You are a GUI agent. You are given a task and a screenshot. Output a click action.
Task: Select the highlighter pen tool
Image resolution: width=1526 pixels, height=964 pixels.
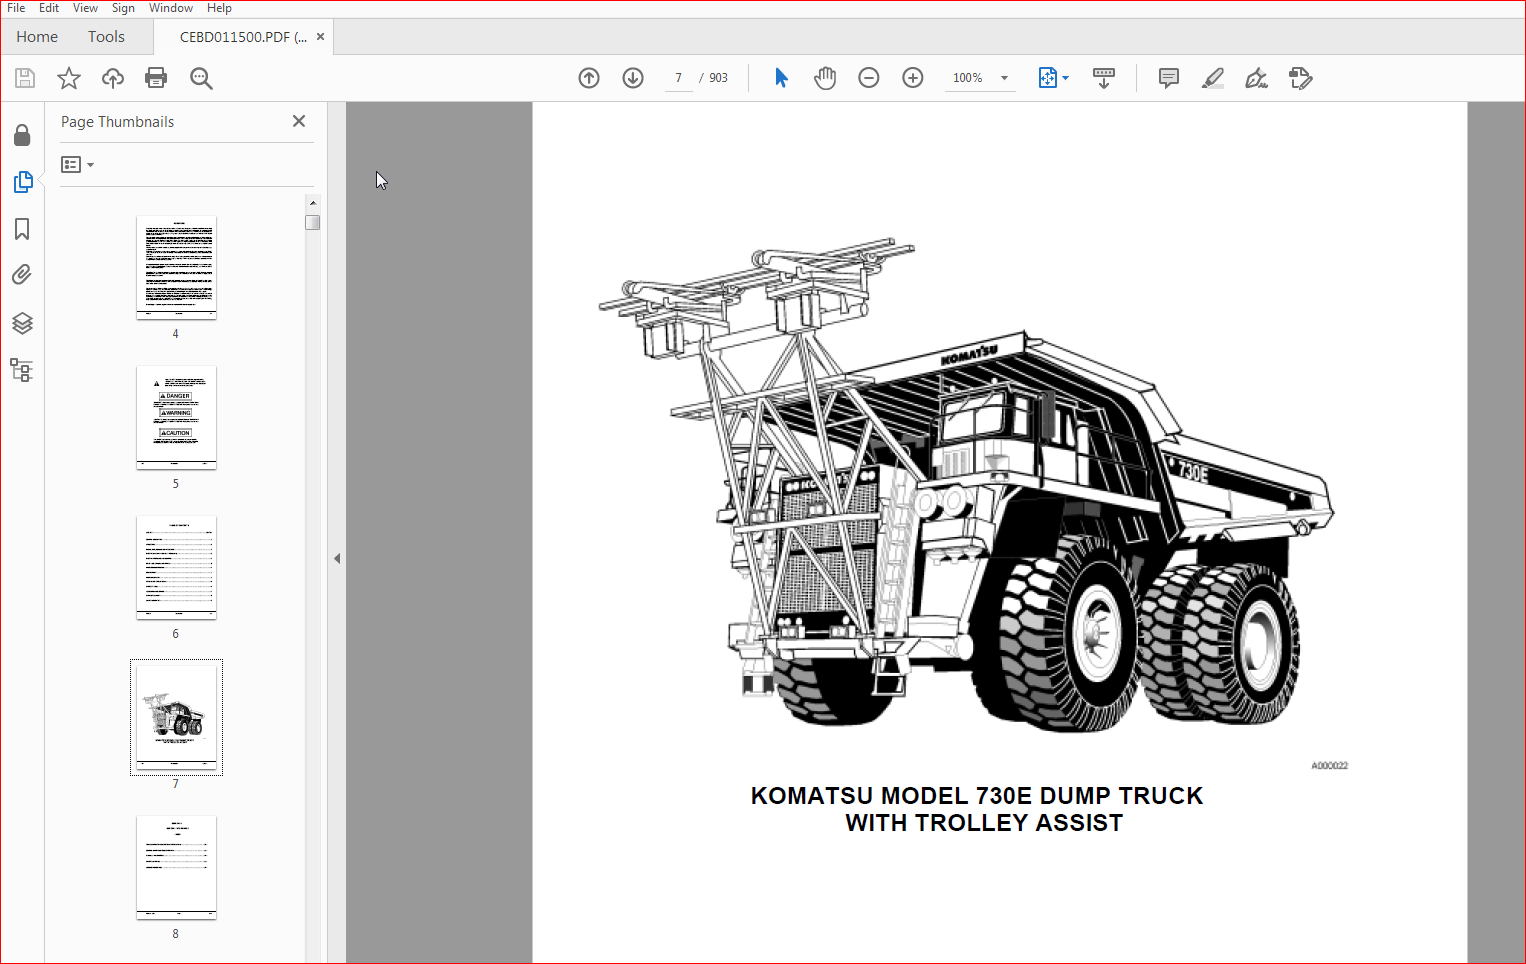tap(1212, 78)
